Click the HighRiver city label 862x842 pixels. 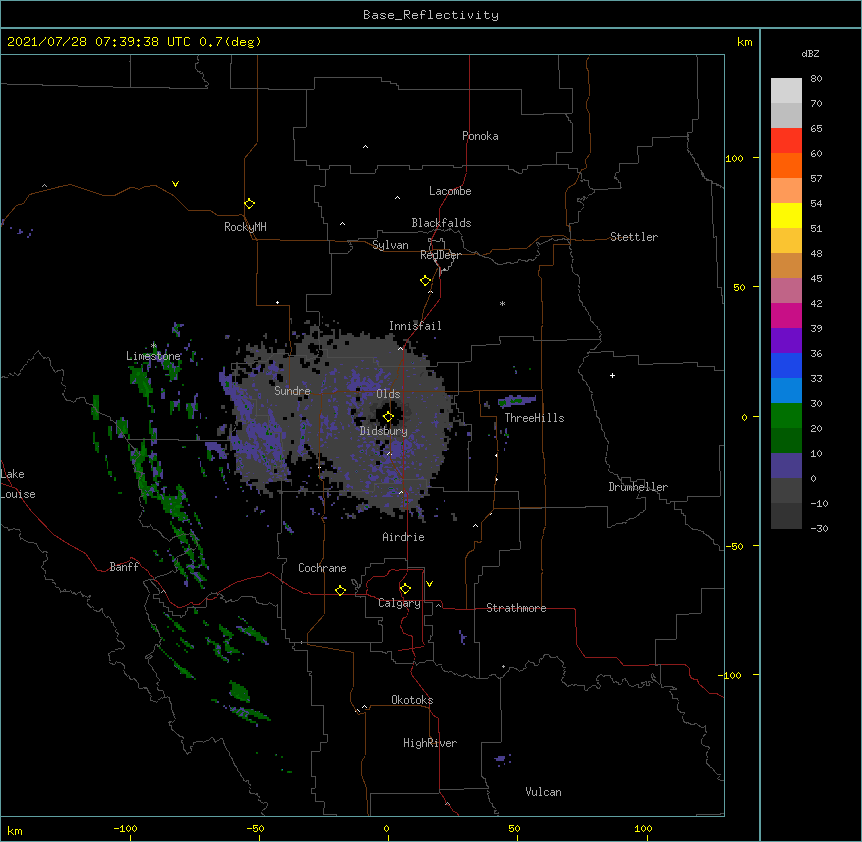click(430, 743)
